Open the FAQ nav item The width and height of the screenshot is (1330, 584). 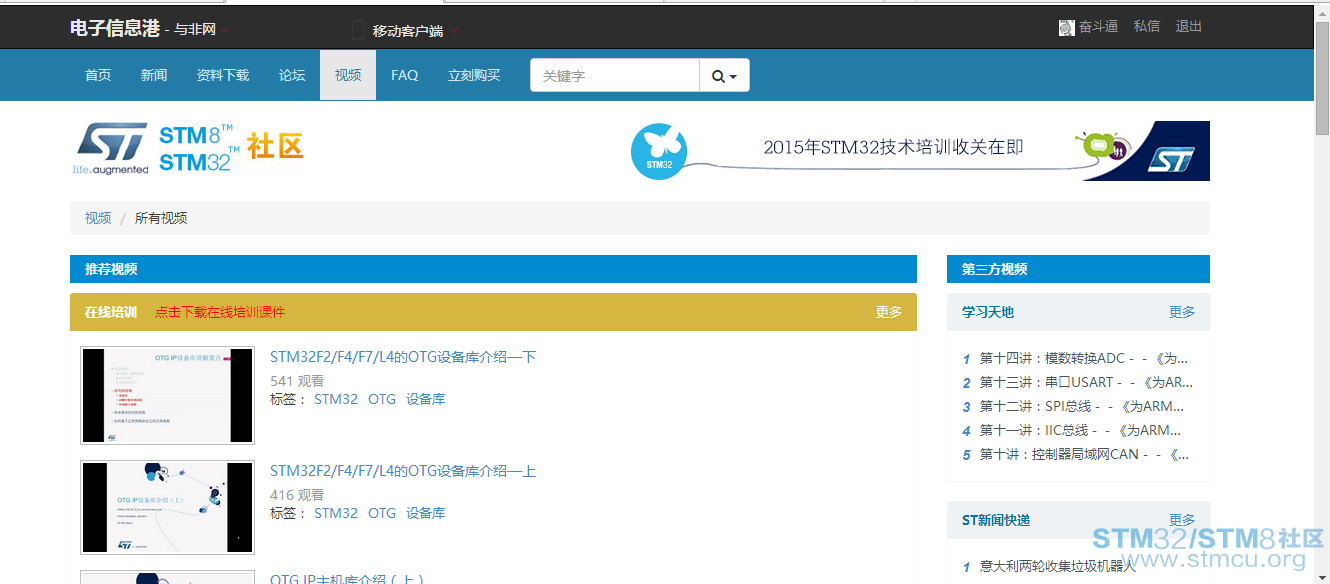tap(405, 75)
